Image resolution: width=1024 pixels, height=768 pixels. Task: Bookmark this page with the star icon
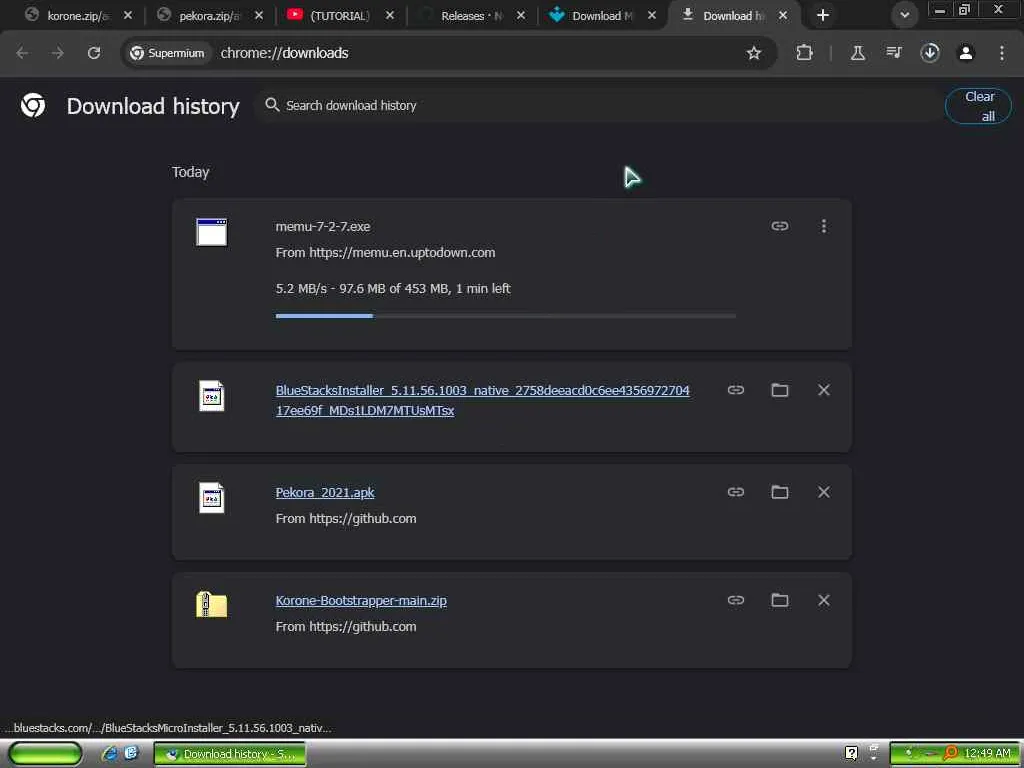pyautogui.click(x=754, y=53)
